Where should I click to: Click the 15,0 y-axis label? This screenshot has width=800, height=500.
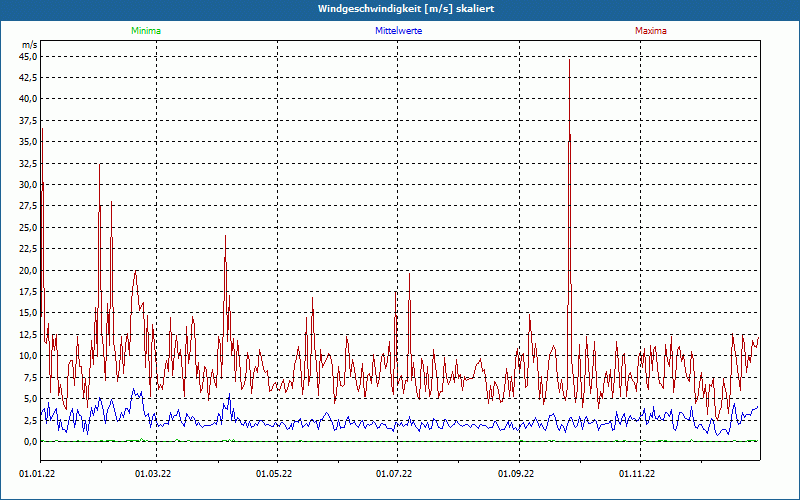(x=28, y=313)
